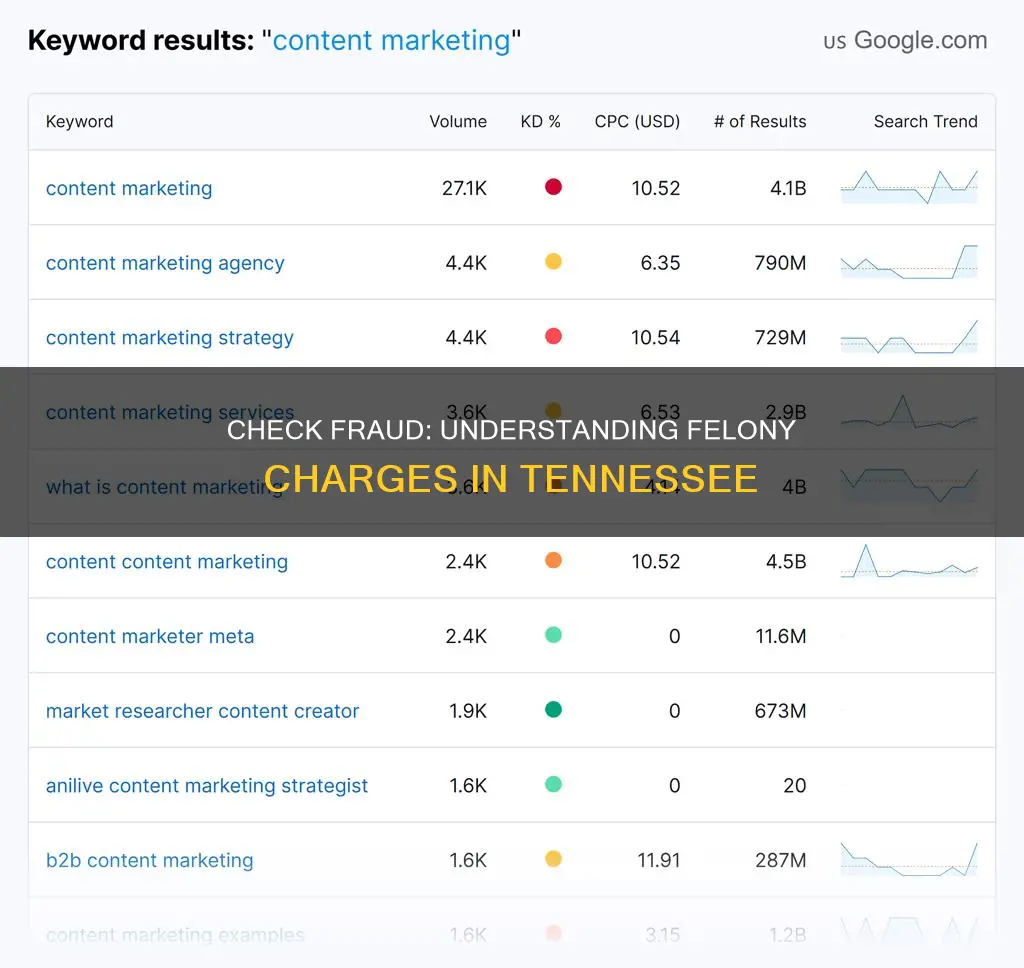The image size is (1024, 968).
Task: Open 'content marketing strategy' keyword
Action: [170, 338]
